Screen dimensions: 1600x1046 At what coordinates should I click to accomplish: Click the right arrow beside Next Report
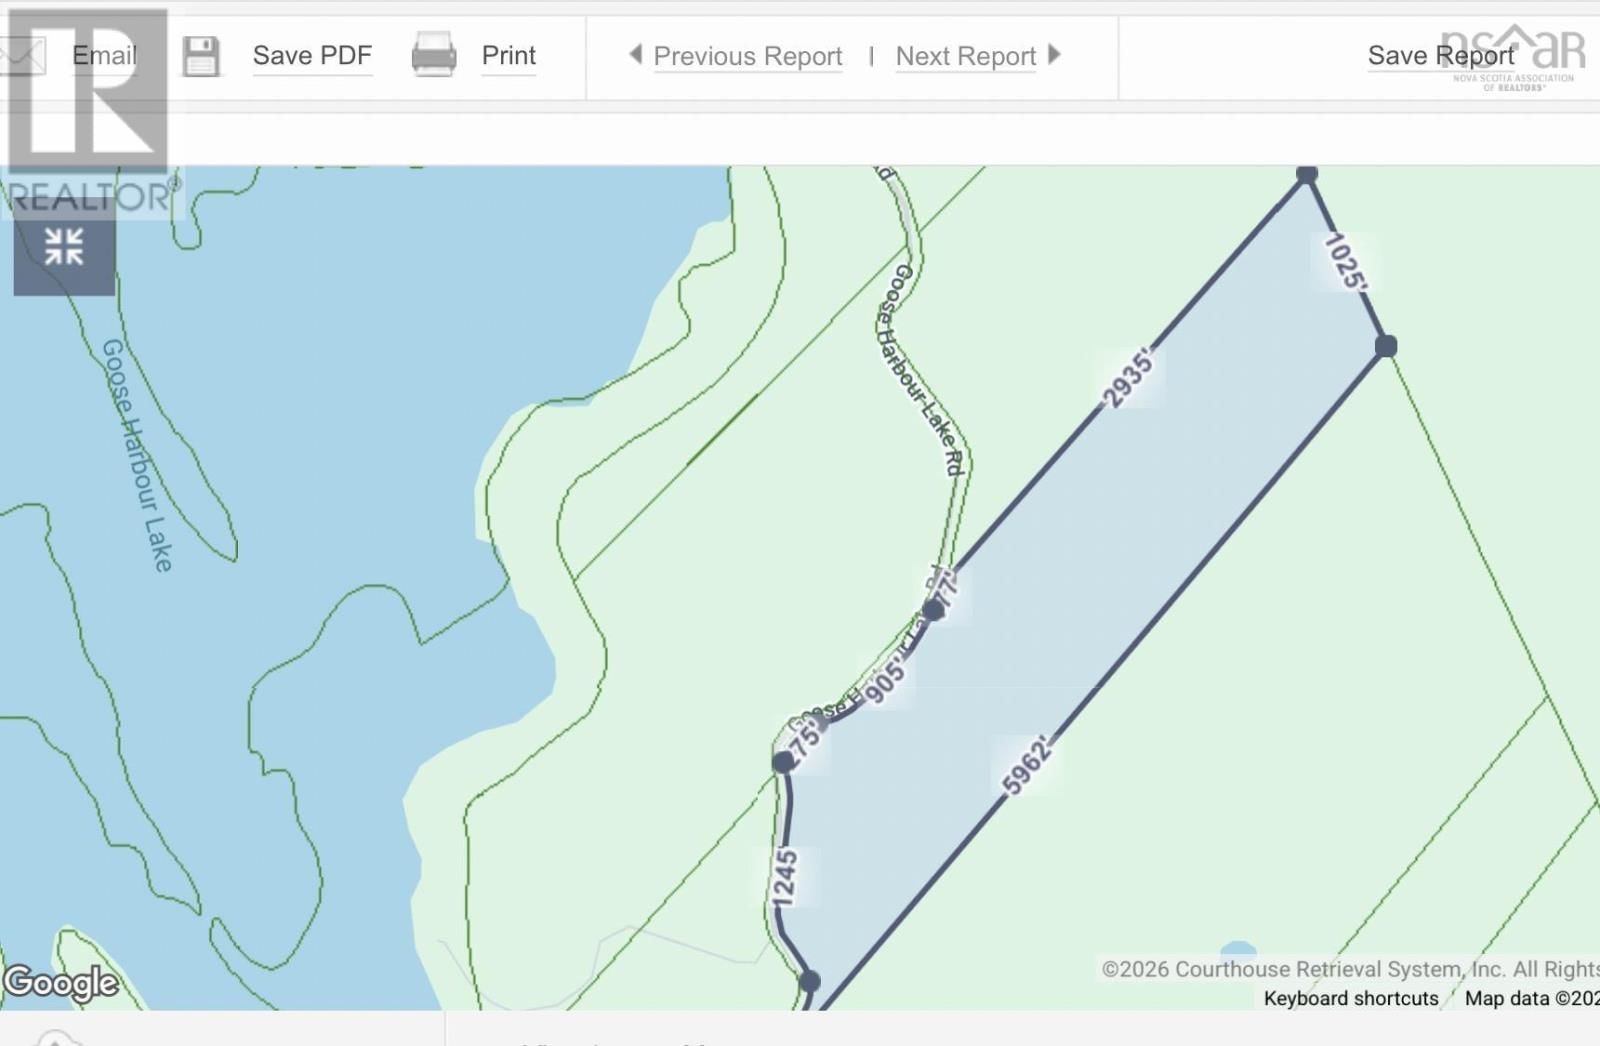click(x=1055, y=56)
